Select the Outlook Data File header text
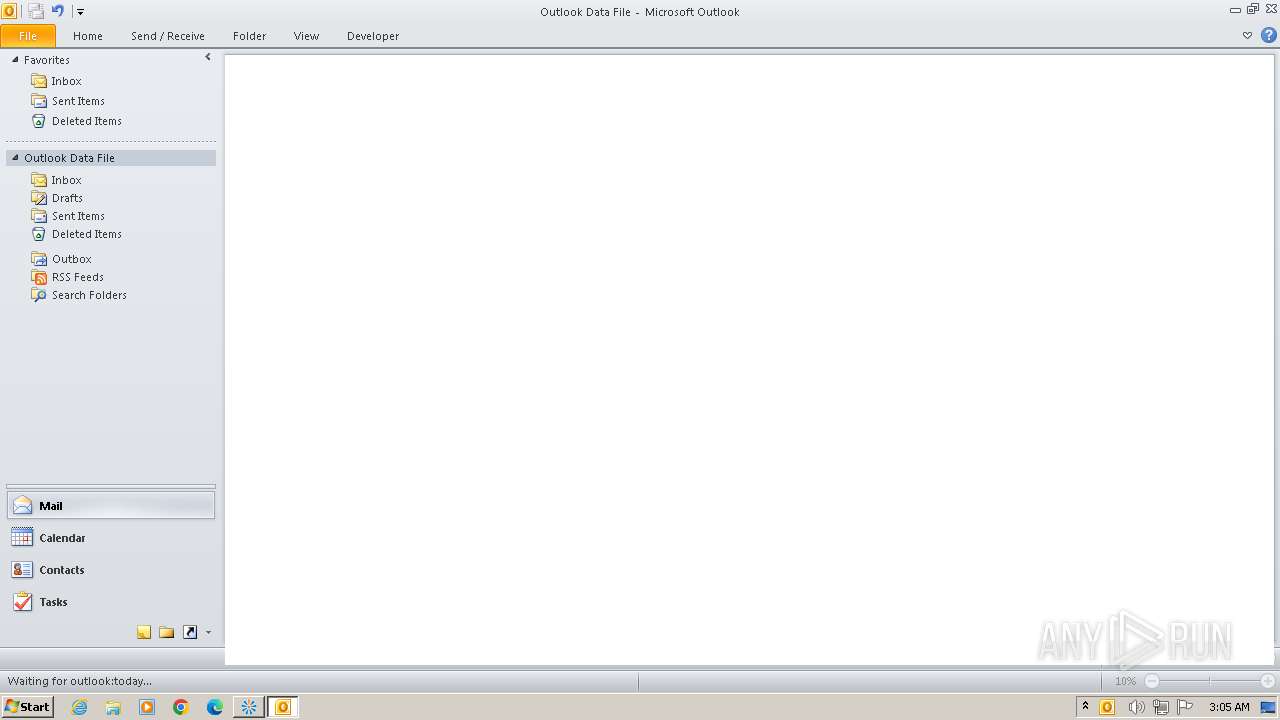Image resolution: width=1280 pixels, height=720 pixels. (x=69, y=158)
